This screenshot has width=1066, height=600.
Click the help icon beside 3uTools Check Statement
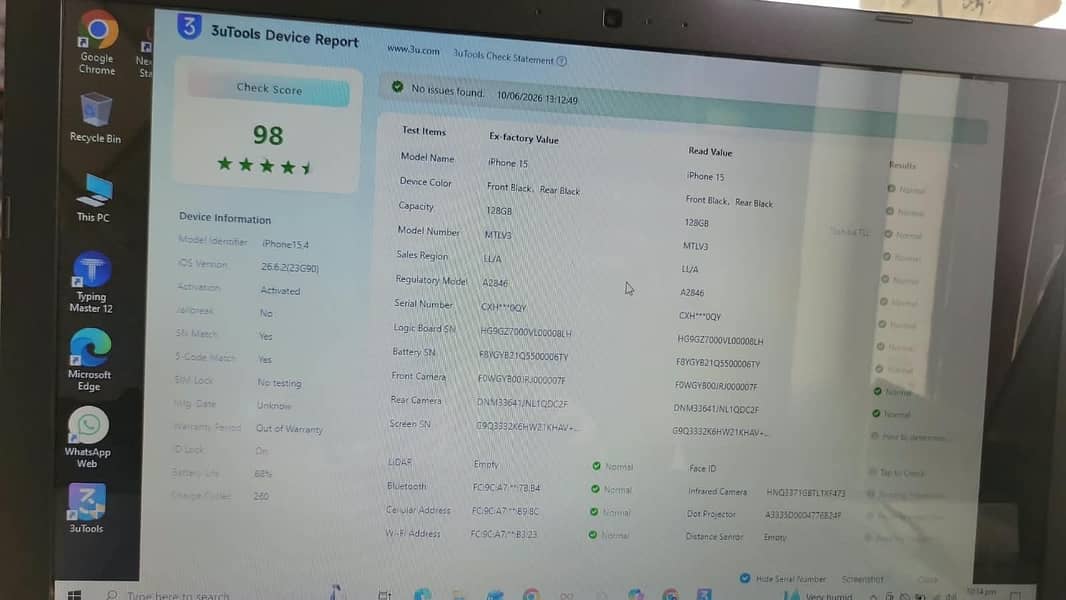coord(562,61)
